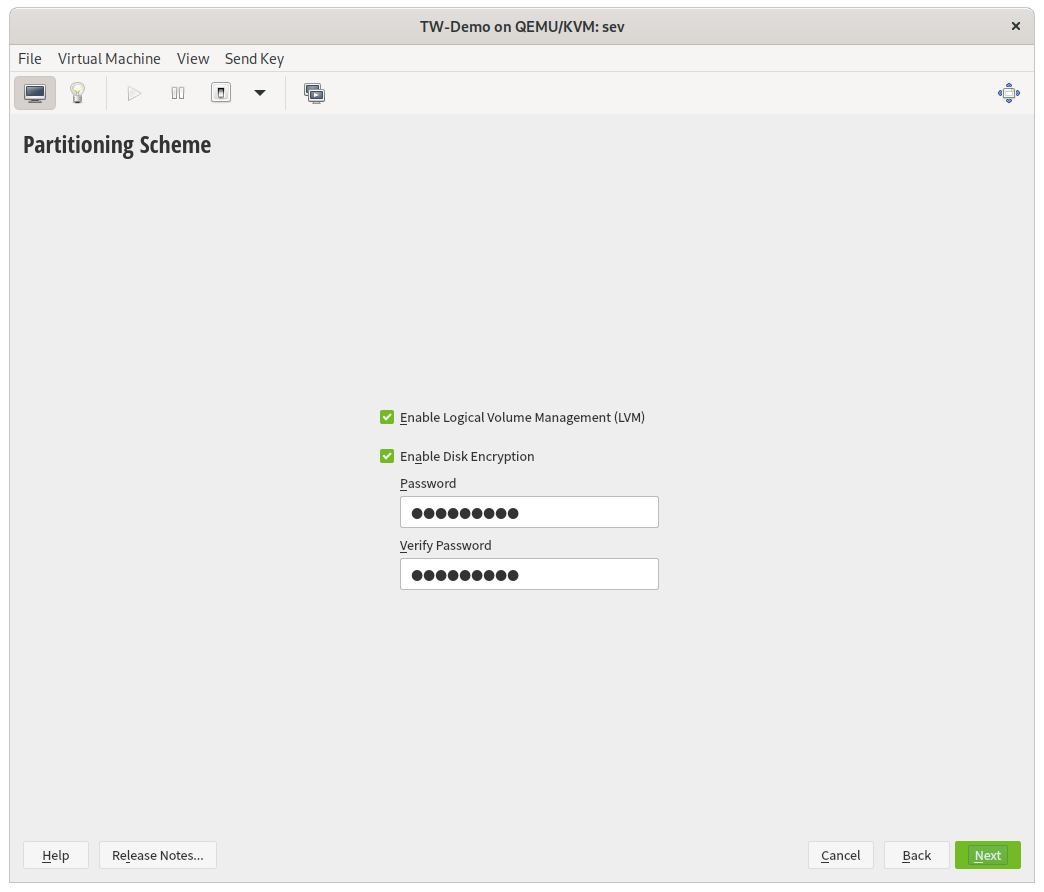Focus the Verify Password field
Screen dimensions: 1044x892
pyautogui.click(x=529, y=574)
